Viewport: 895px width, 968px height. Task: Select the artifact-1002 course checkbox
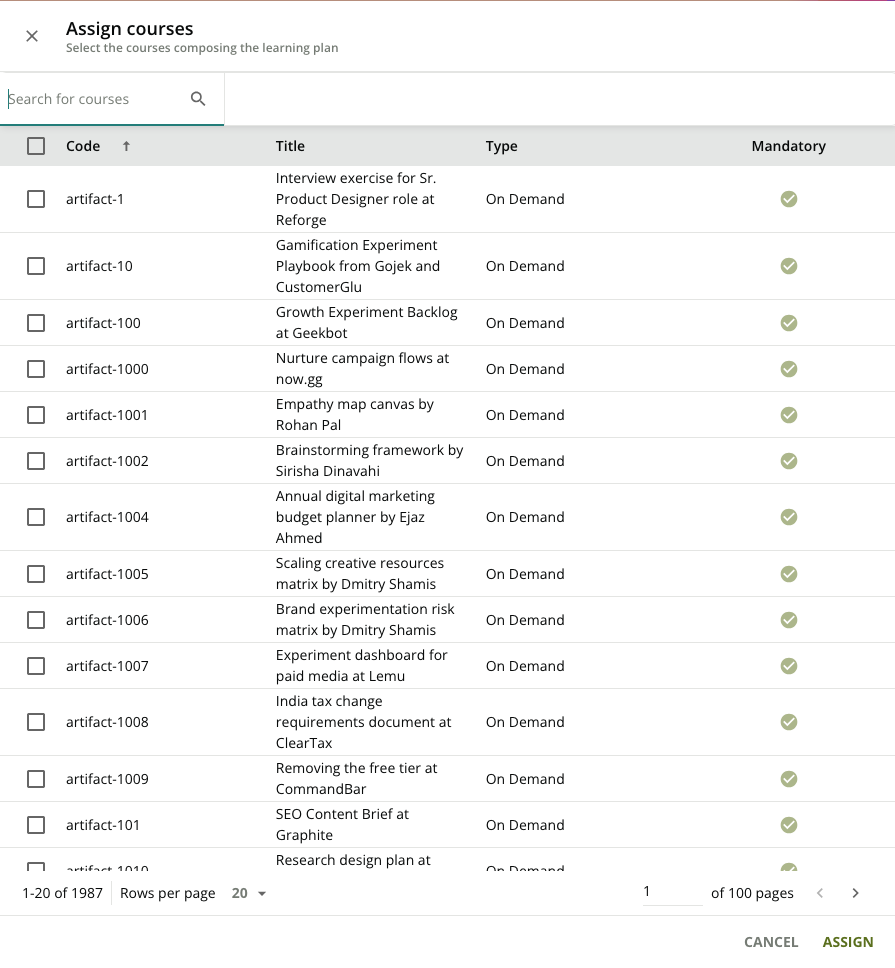(36, 461)
